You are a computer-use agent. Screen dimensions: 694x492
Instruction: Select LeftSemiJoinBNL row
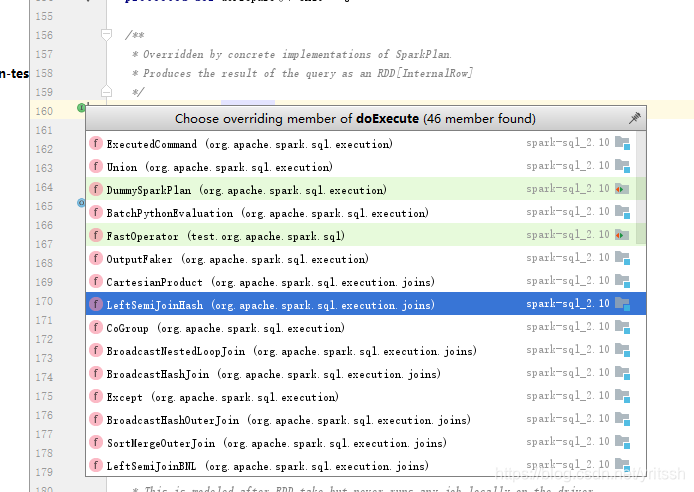point(366,465)
